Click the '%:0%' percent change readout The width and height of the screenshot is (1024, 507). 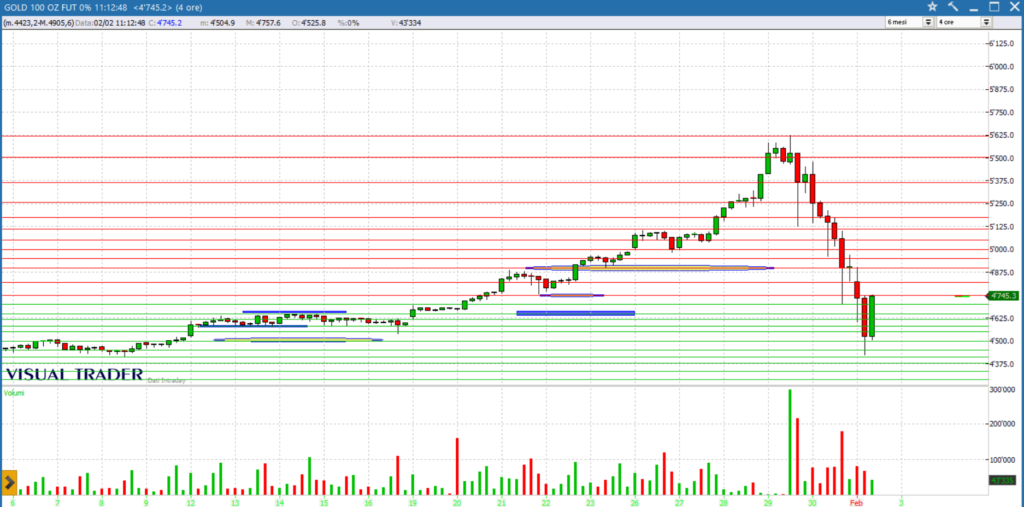point(349,22)
